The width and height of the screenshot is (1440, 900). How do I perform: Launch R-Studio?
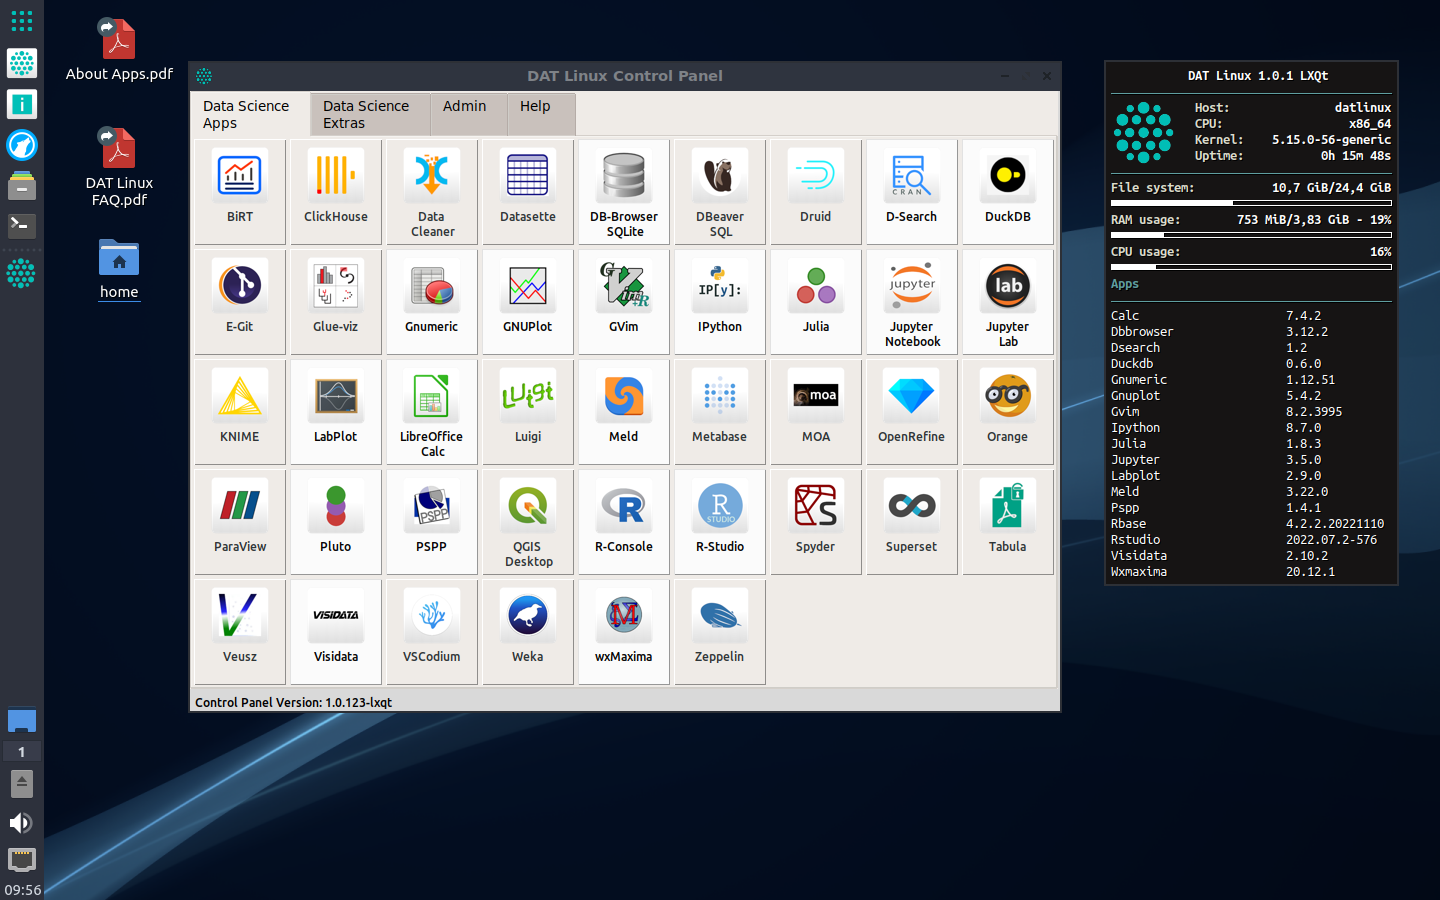[x=720, y=522]
